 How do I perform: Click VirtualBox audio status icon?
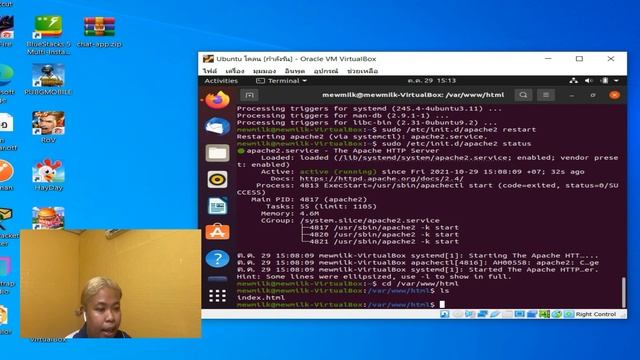tap(470, 314)
